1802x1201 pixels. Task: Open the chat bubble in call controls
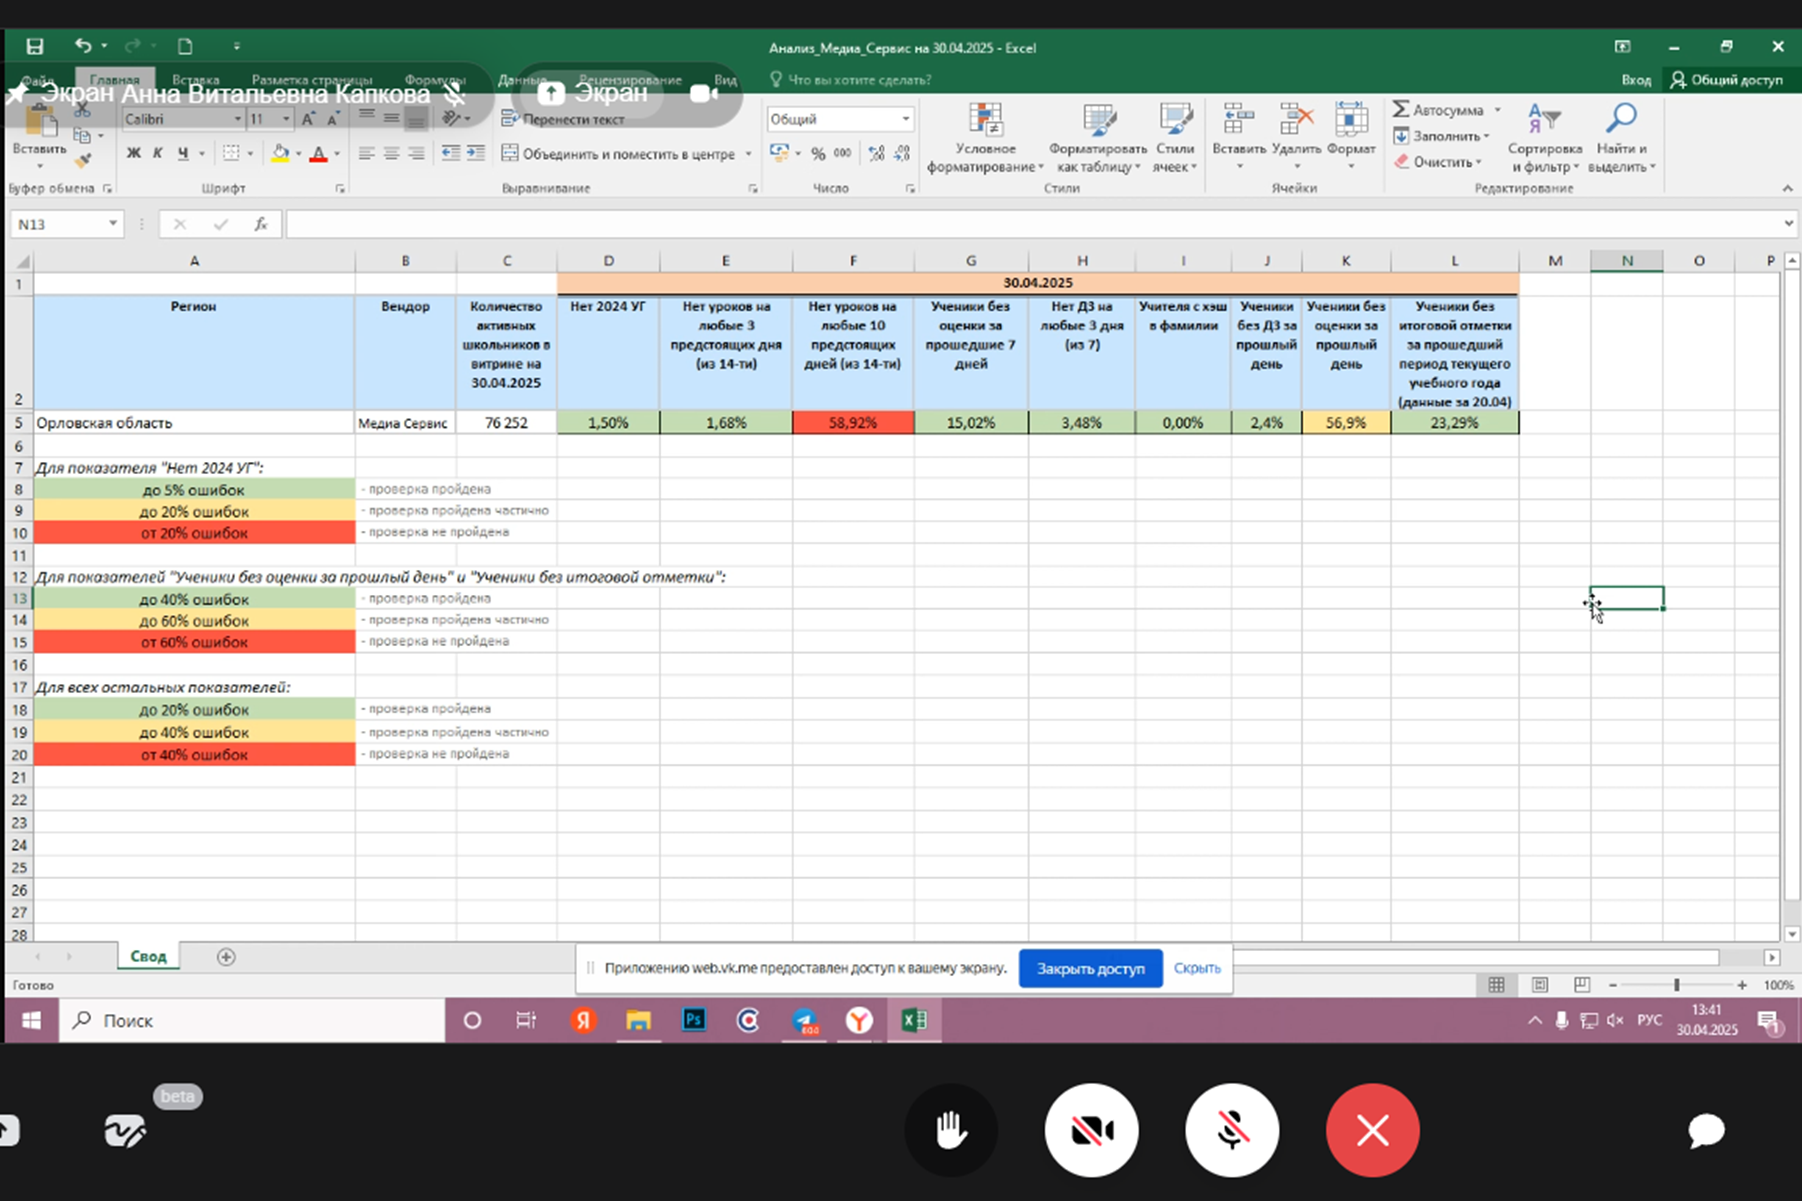coord(1706,1131)
